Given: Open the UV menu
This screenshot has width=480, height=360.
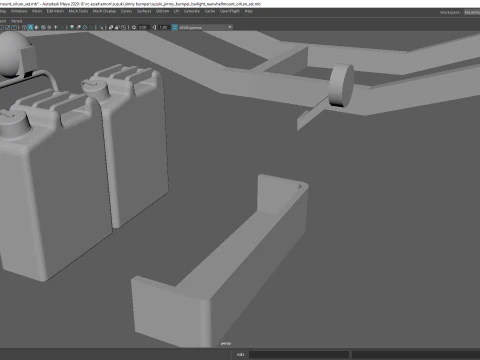Looking at the screenshot, I should tap(176, 11).
